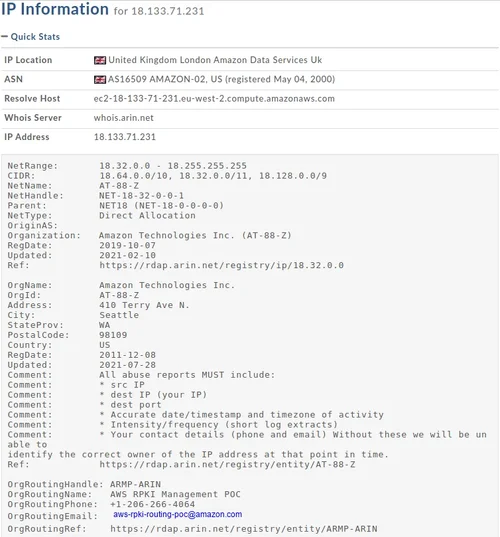Click OrgRoutingHandle value ARMP-ARIN
The height and width of the screenshot is (537, 500).
135,485
